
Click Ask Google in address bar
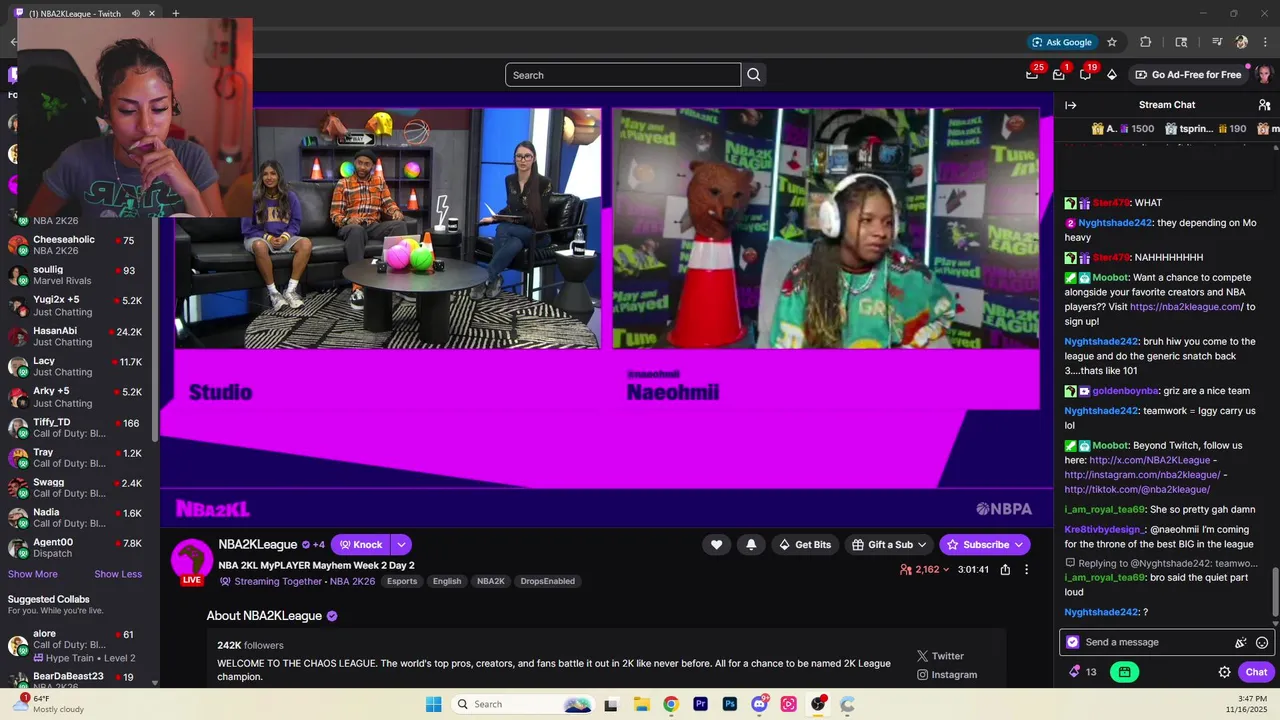point(1062,42)
